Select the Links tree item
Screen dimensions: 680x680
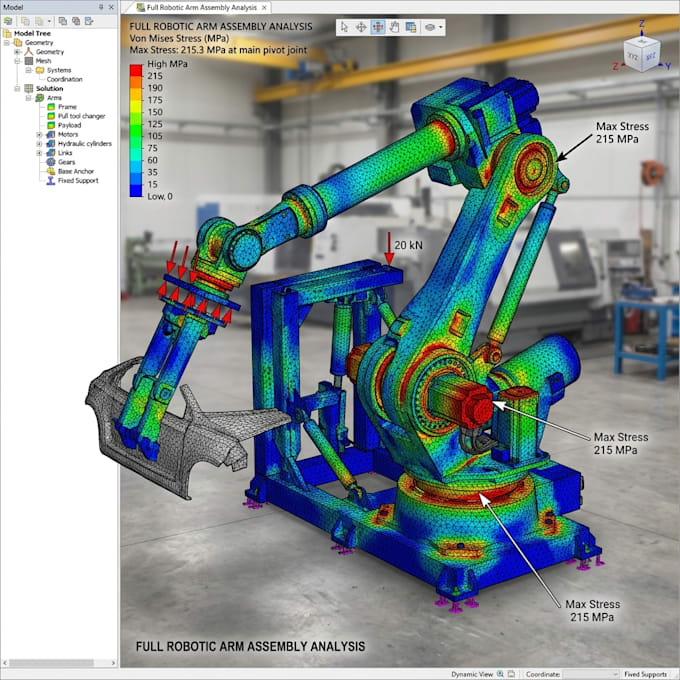(65, 153)
